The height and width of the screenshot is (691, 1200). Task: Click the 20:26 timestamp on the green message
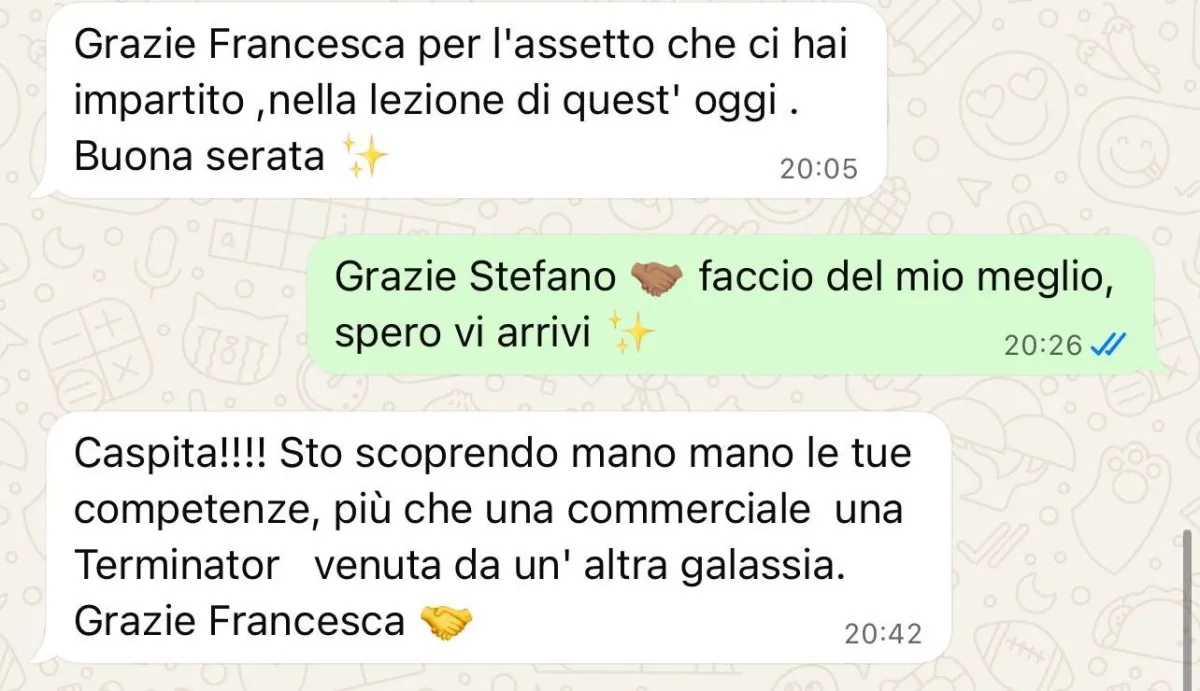tap(1043, 346)
